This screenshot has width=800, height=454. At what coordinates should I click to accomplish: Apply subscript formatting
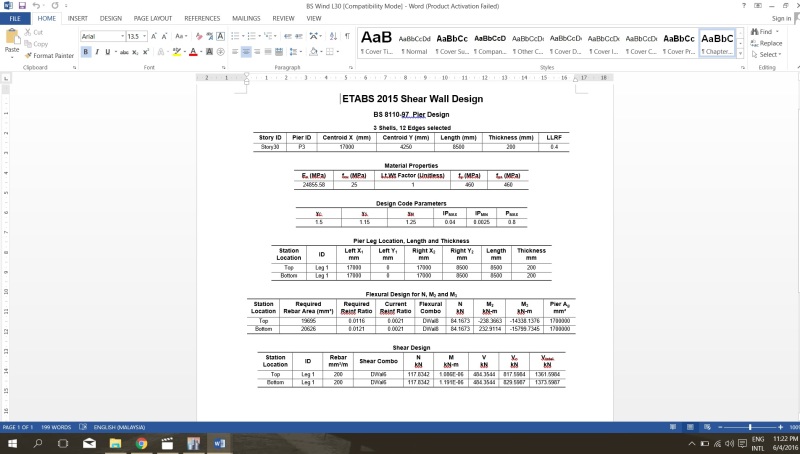(x=135, y=52)
